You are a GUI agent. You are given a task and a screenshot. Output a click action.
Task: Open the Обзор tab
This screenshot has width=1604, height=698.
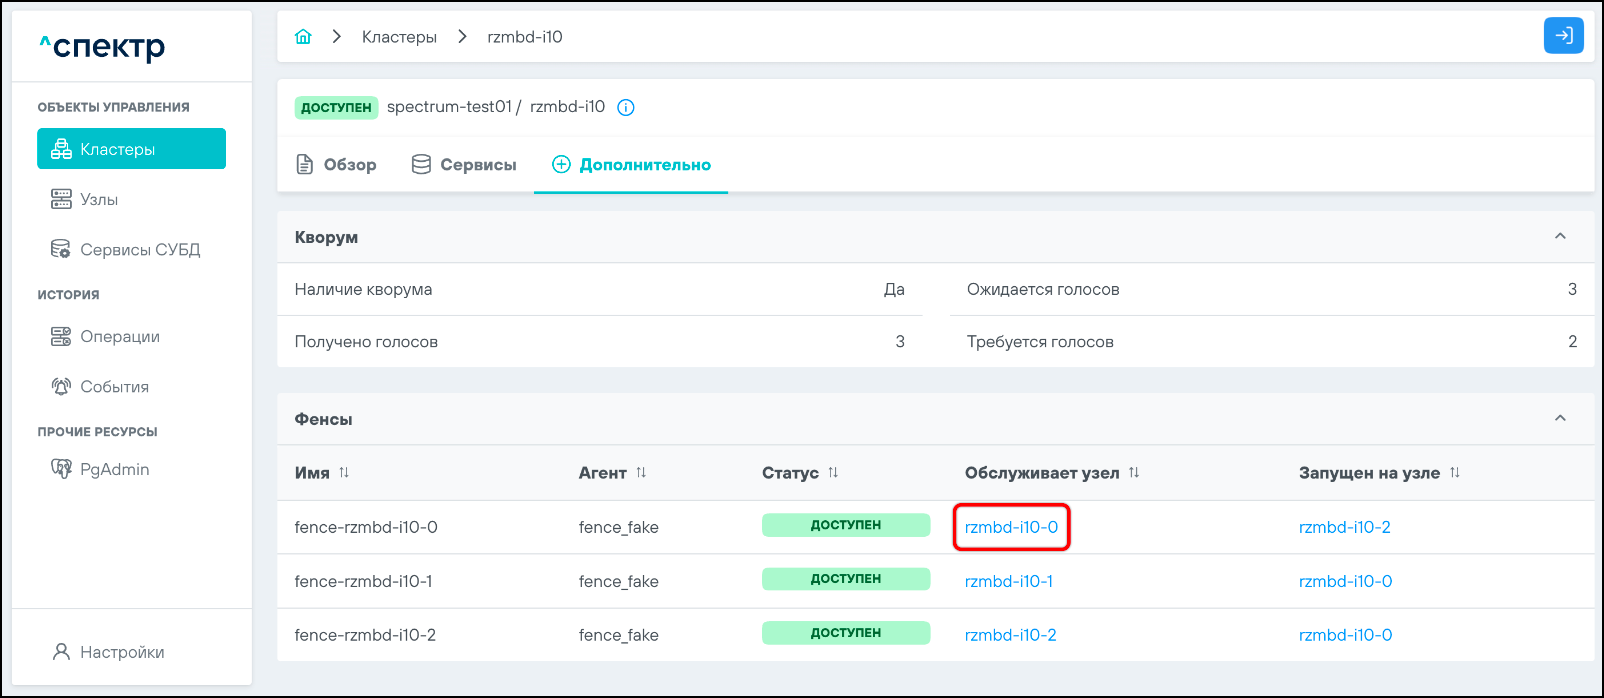[x=337, y=165]
